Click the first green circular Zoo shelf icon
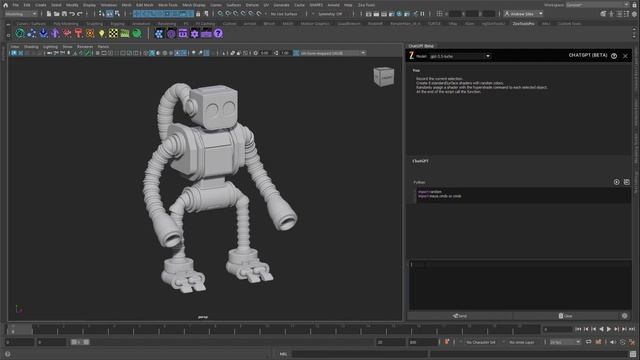This screenshot has height=360, width=640. tap(20, 33)
